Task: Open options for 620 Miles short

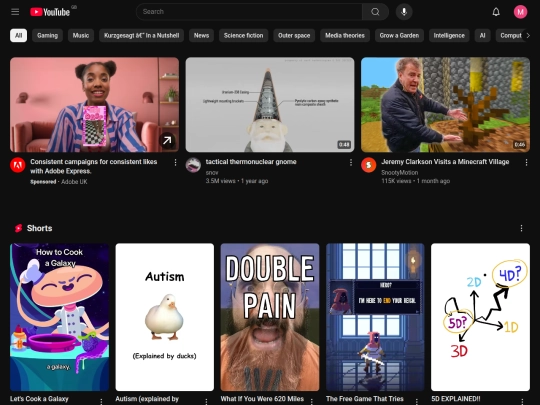Action: [x=312, y=401]
